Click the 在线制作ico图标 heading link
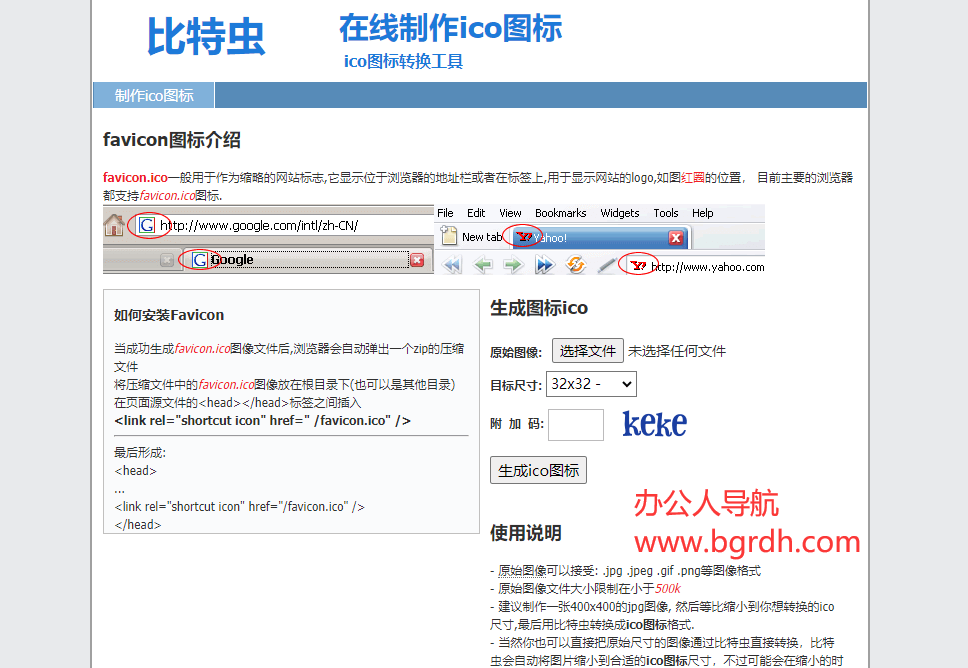Image resolution: width=968 pixels, height=668 pixels. pyautogui.click(x=450, y=28)
